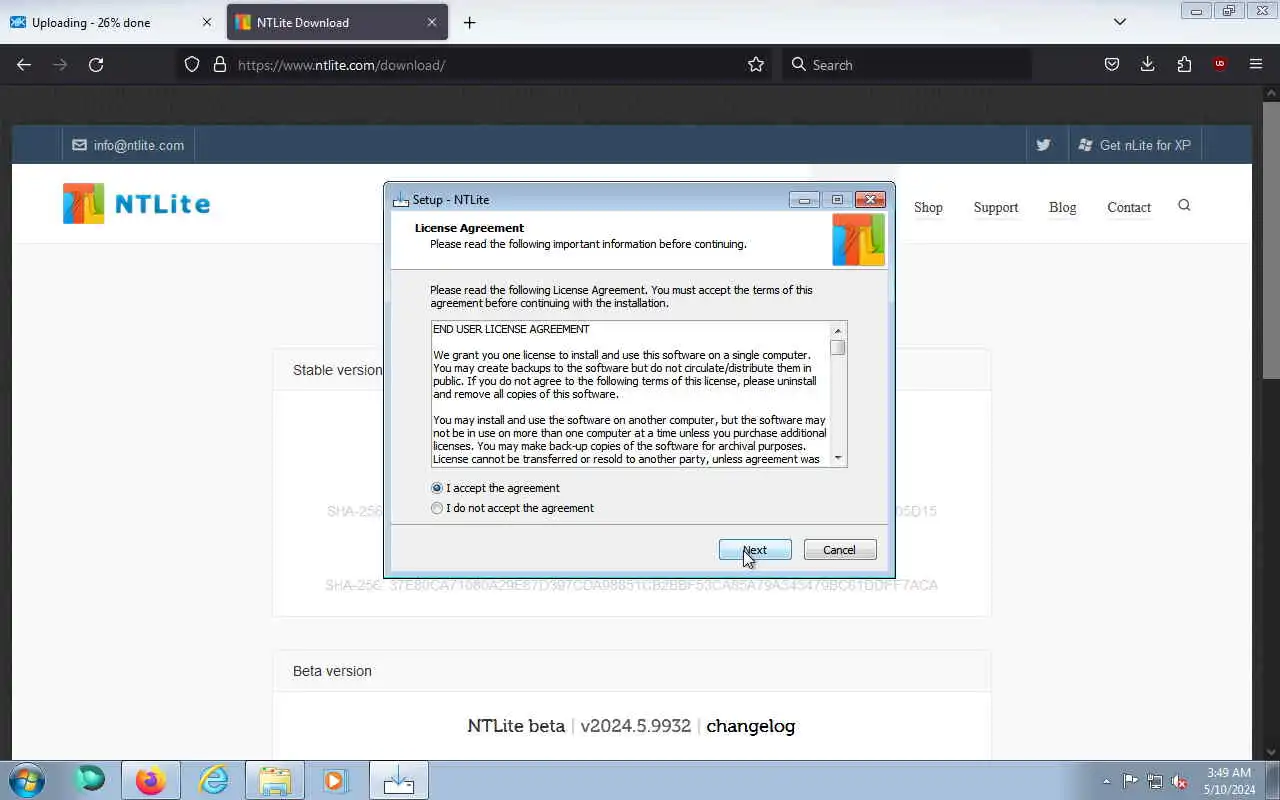
Task: Click license text scrollbar up arrow
Action: (x=838, y=330)
